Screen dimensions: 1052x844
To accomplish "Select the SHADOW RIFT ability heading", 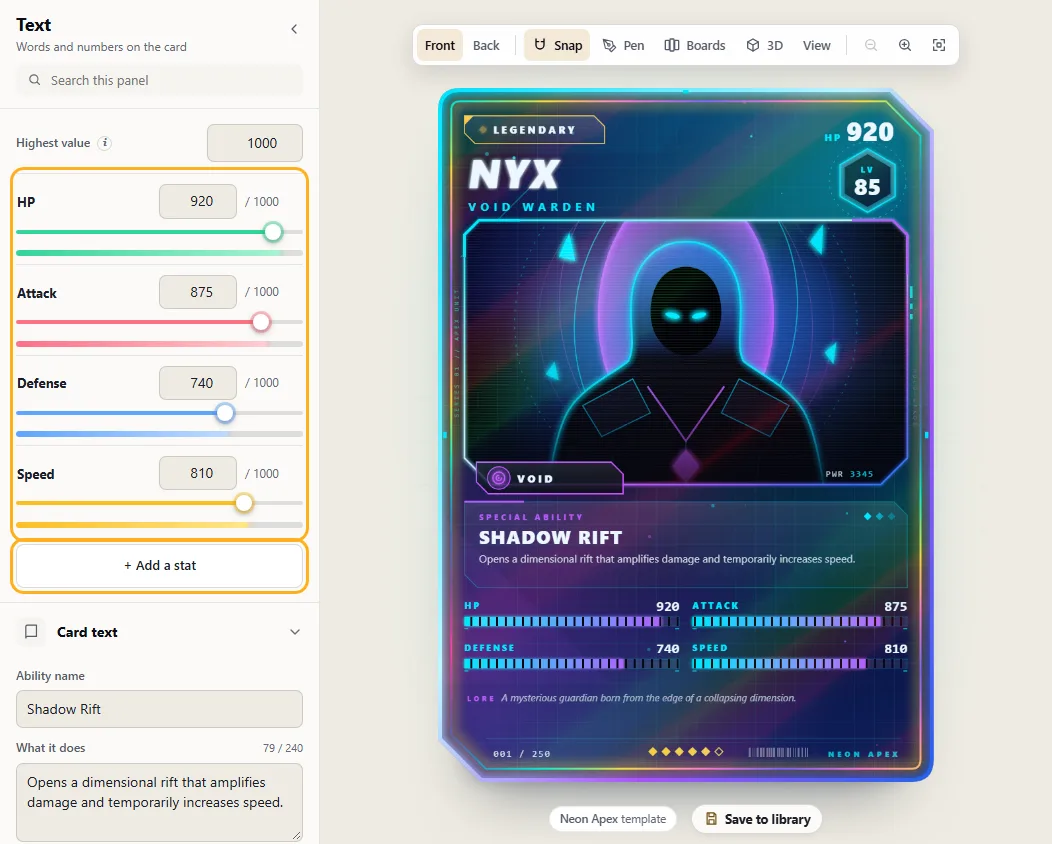I will [x=550, y=537].
